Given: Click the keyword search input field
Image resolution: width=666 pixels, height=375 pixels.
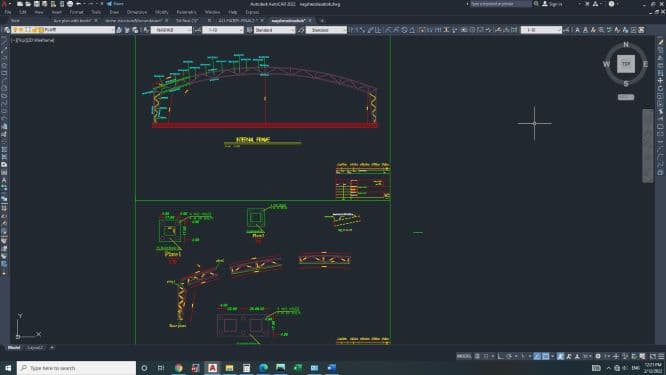Looking at the screenshot, I should coord(500,4).
